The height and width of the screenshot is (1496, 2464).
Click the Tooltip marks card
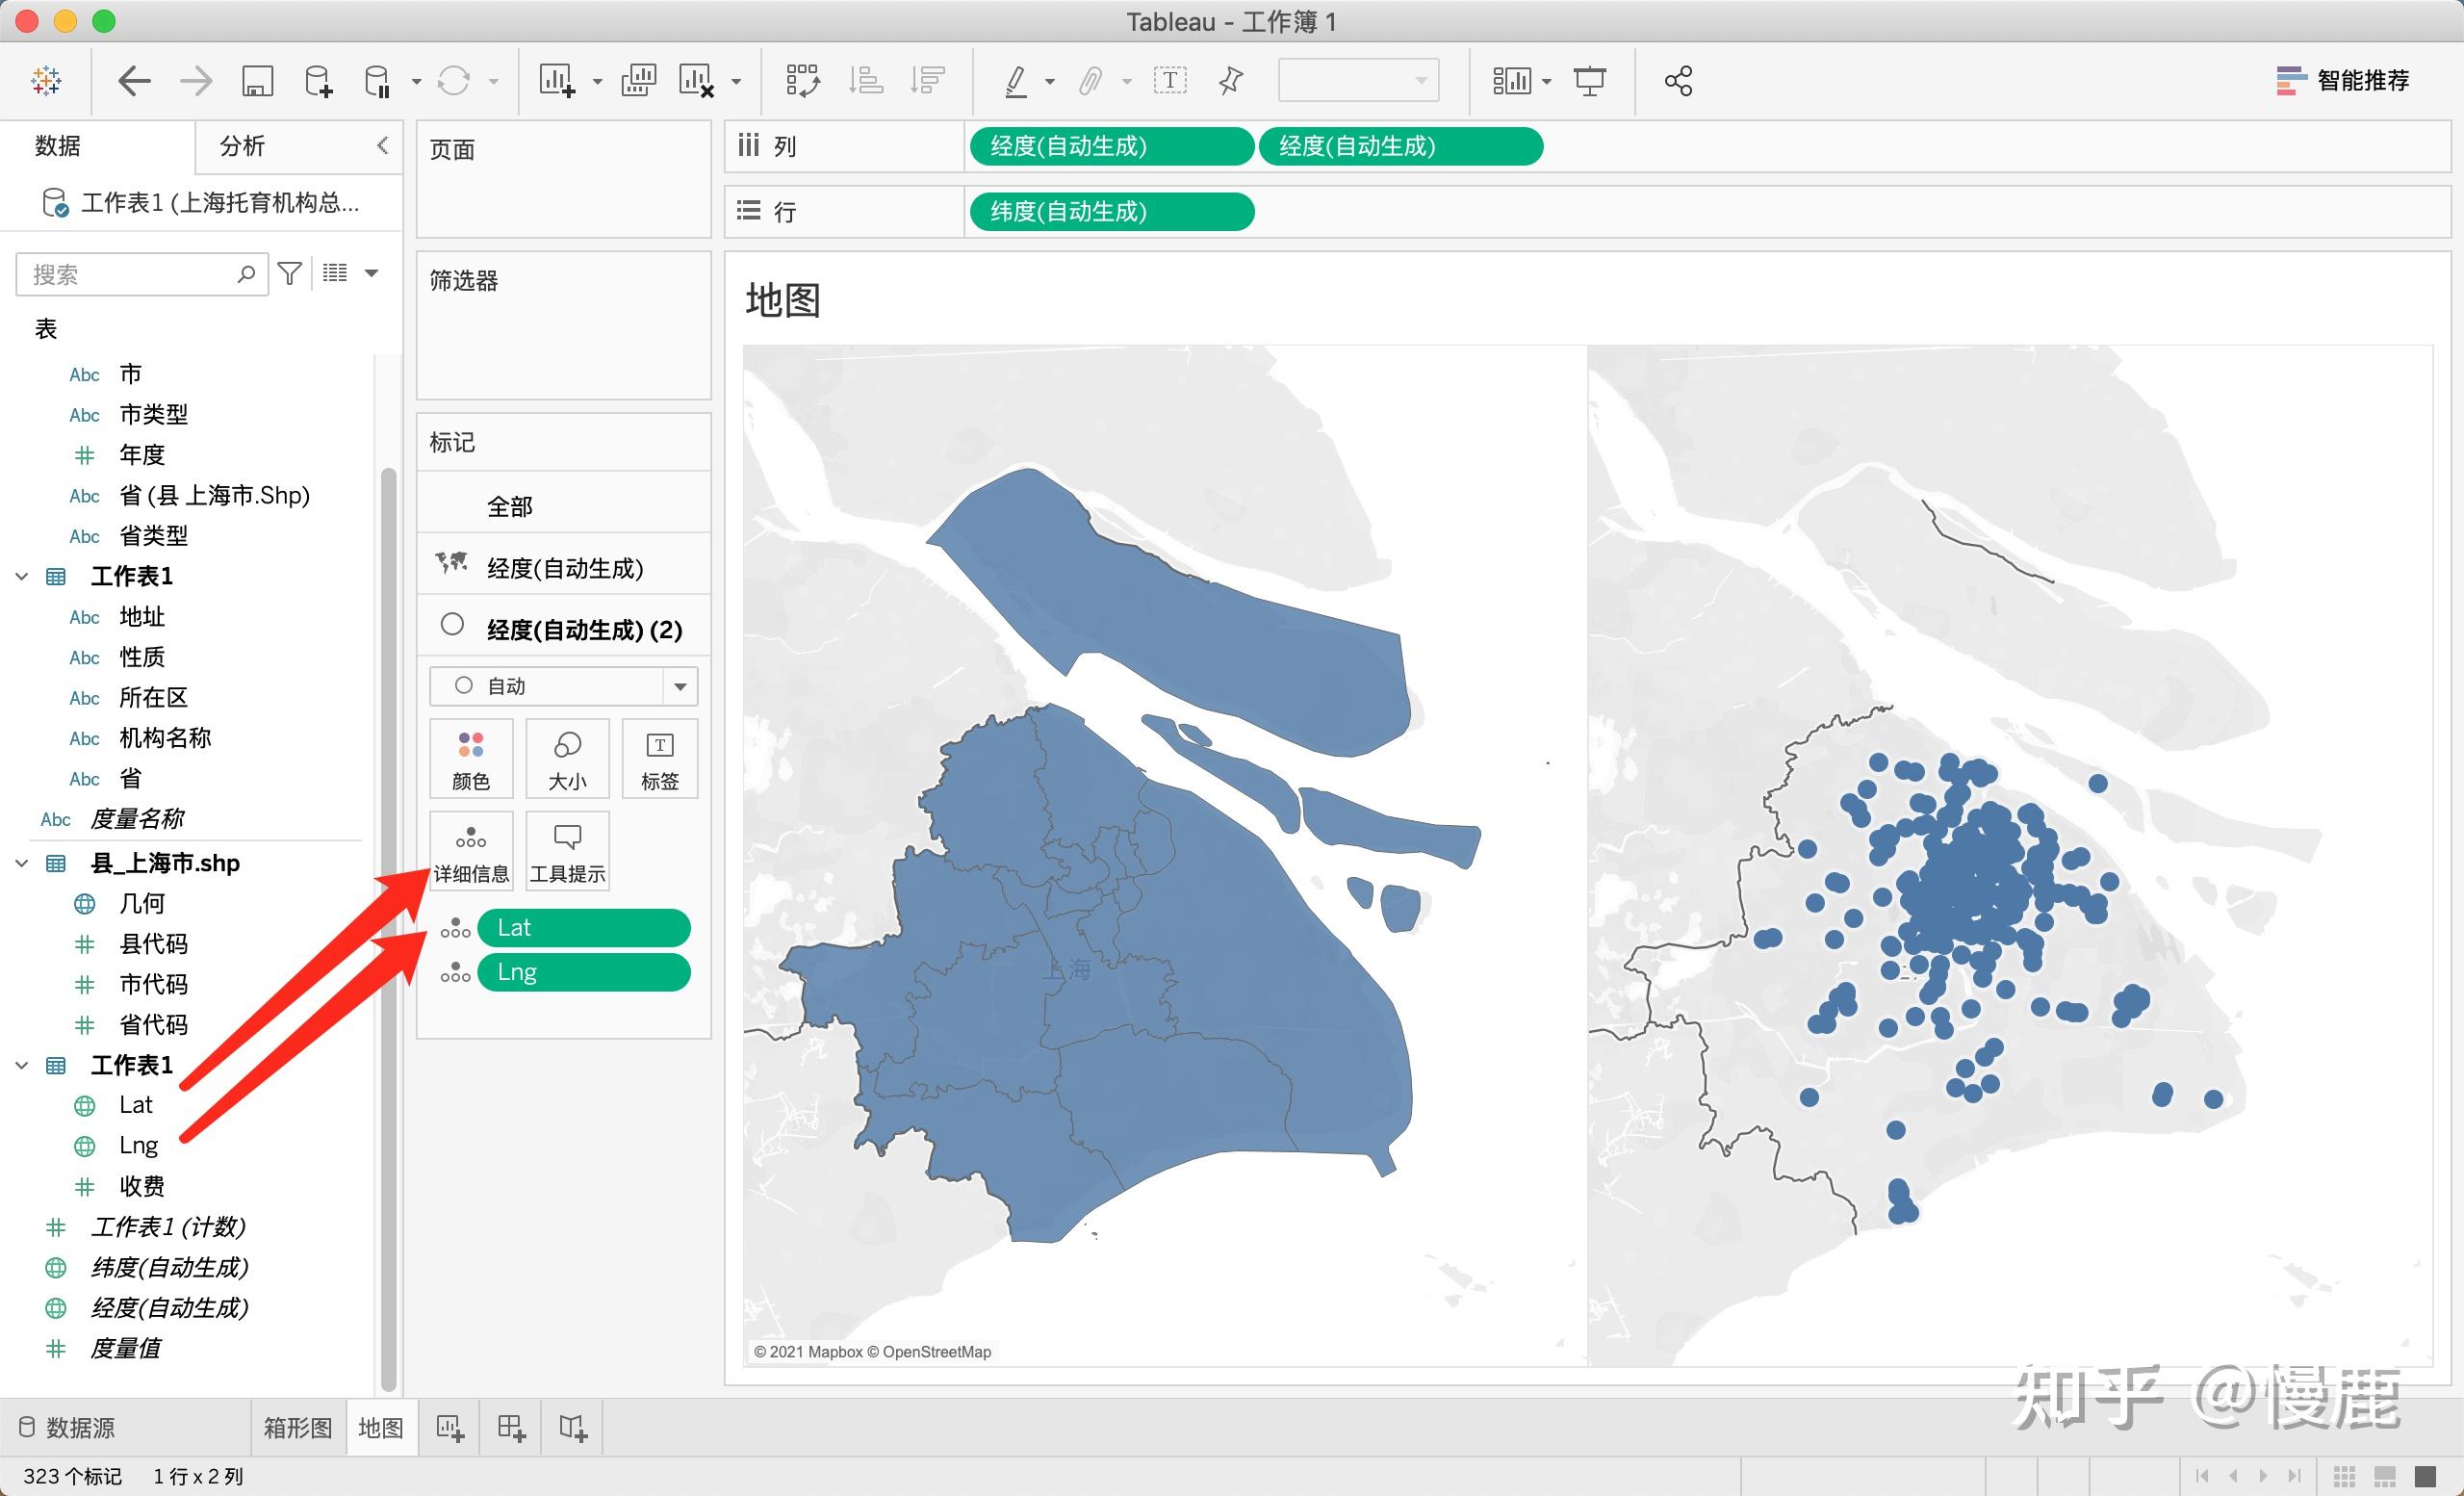pos(566,851)
